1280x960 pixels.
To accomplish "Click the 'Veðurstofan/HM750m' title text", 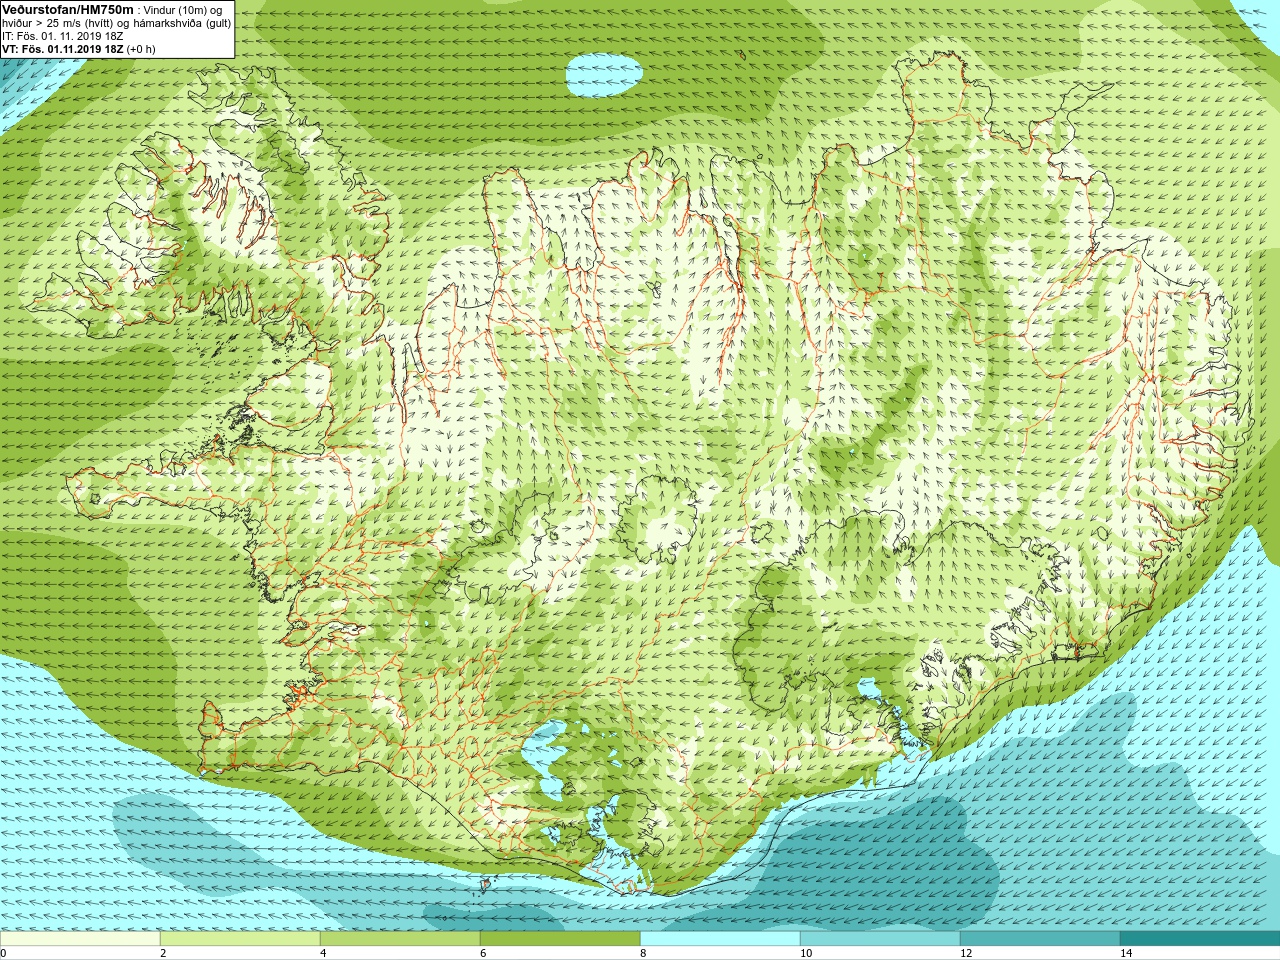I will (x=68, y=10).
